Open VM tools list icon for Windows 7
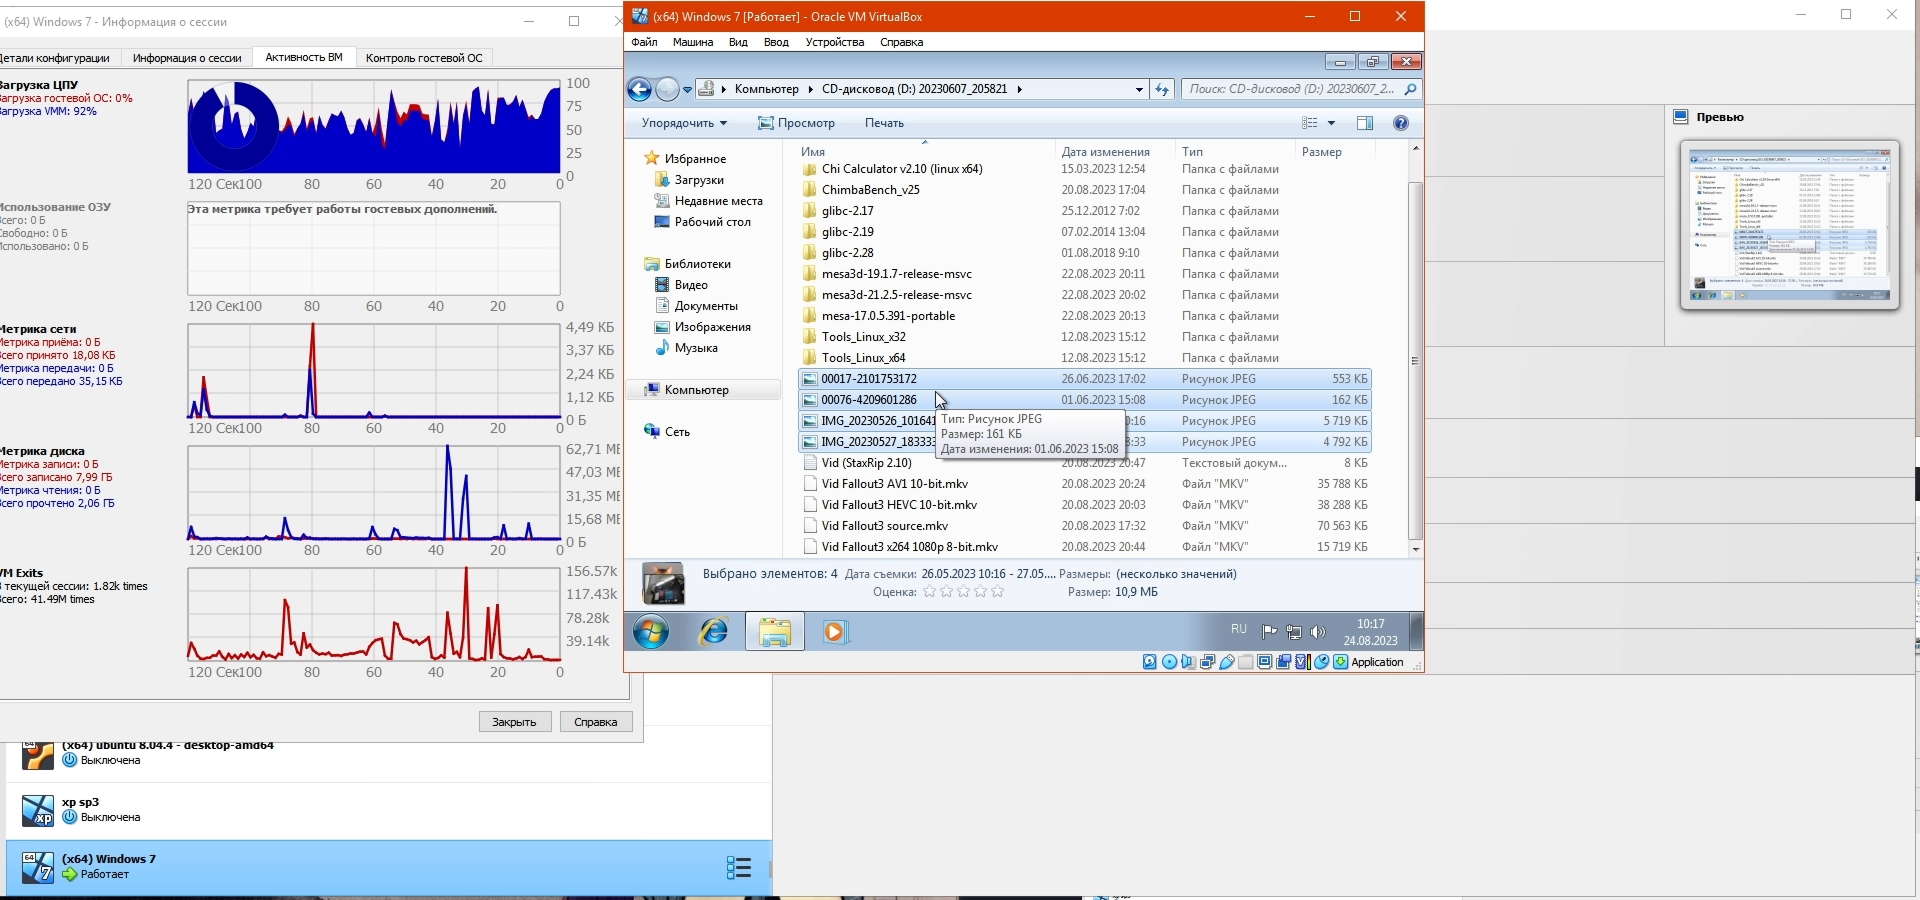The width and height of the screenshot is (1920, 900). click(x=738, y=867)
